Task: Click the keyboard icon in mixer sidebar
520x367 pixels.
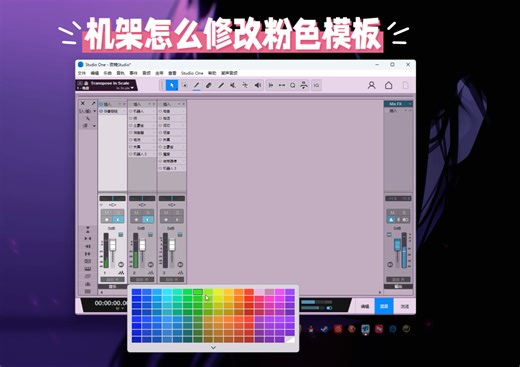Action: (88, 269)
